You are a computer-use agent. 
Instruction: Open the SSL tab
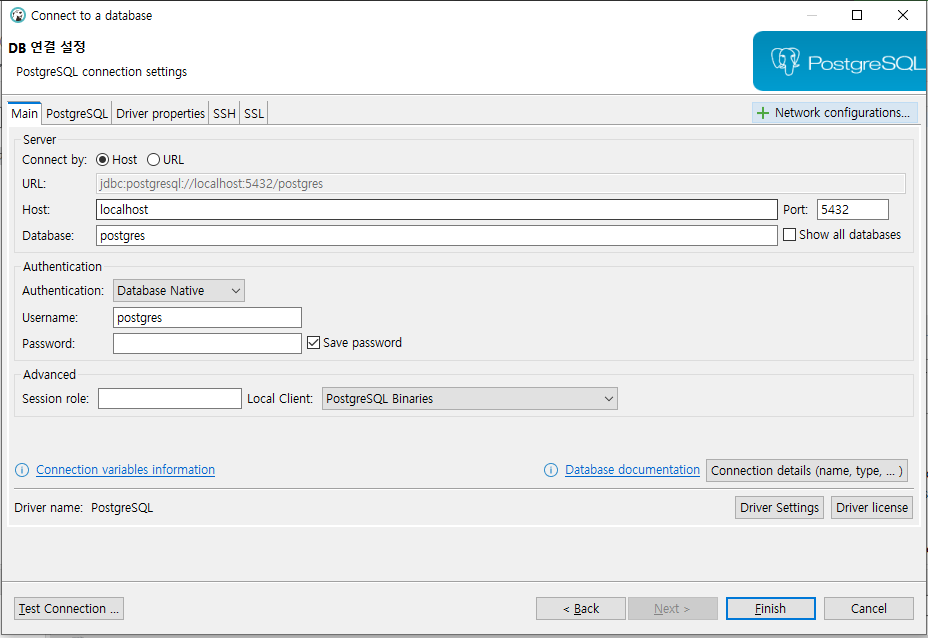[254, 114]
